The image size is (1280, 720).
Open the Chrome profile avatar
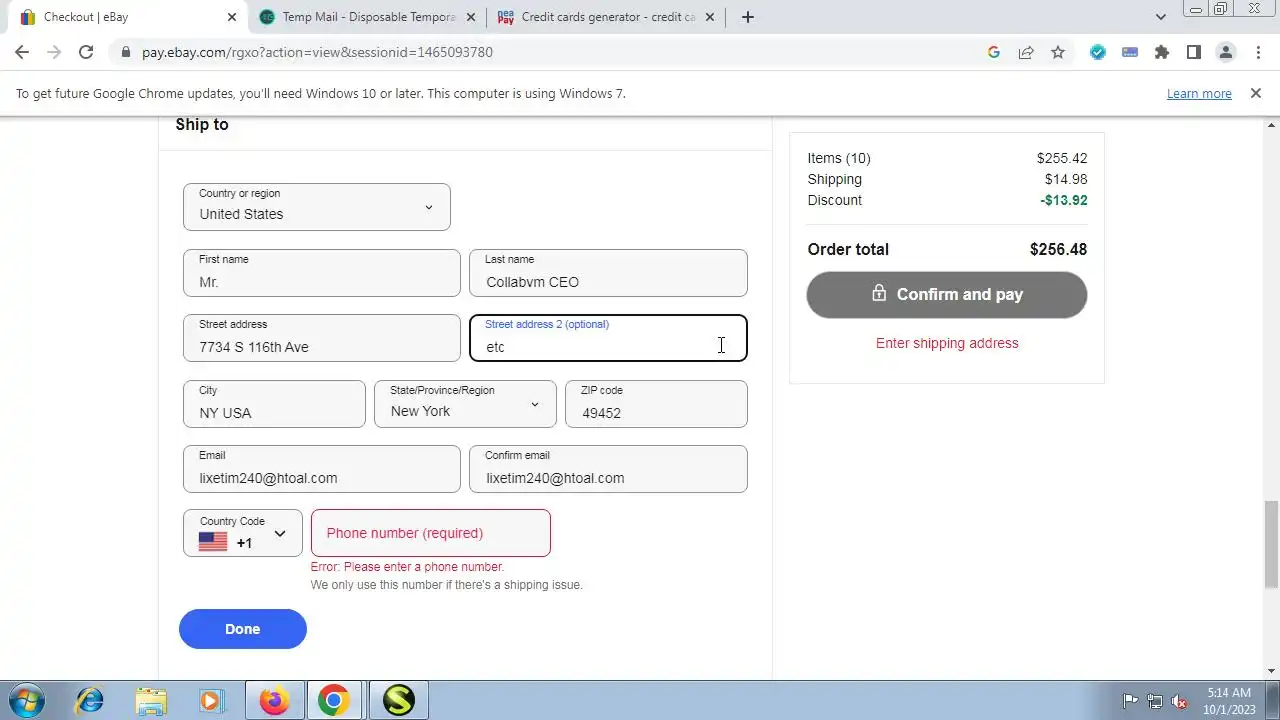(x=1226, y=52)
